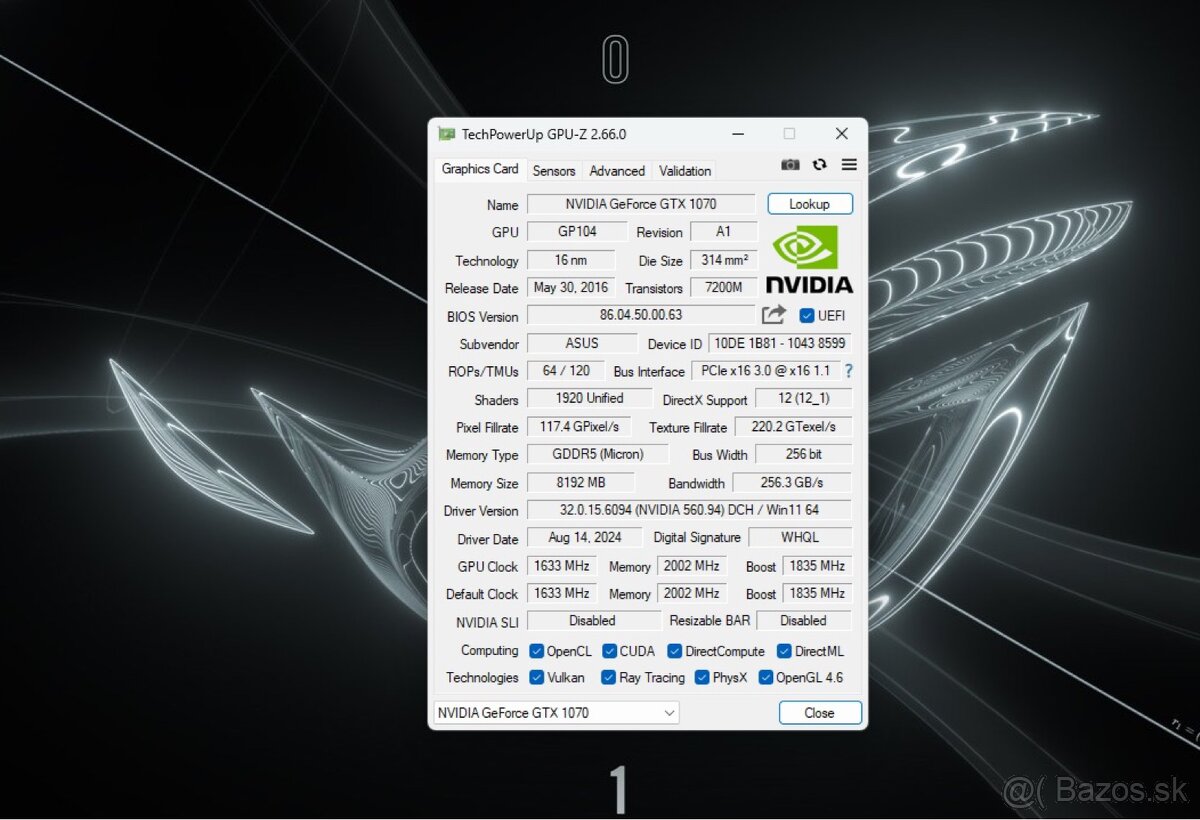
Task: Toggle the DirectML checkbox
Action: click(785, 651)
